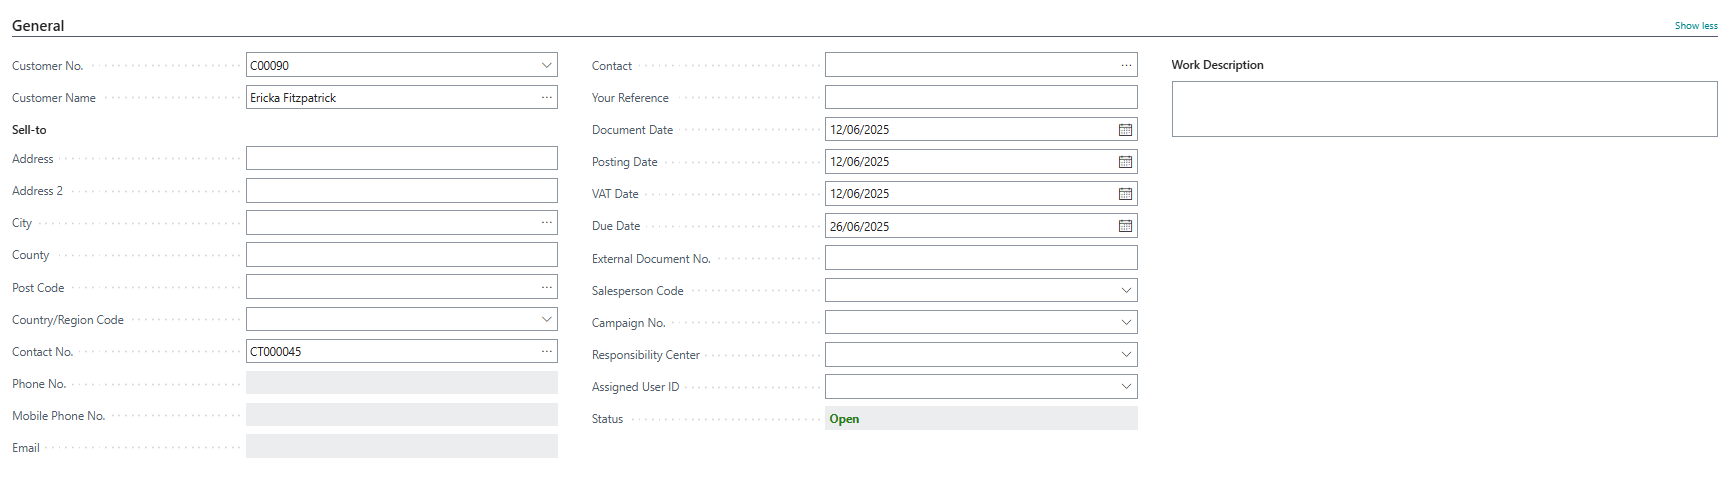Viewport: 1732px width, 482px height.
Task: Click the VAT Date value 12/06/2025
Action: click(x=859, y=194)
